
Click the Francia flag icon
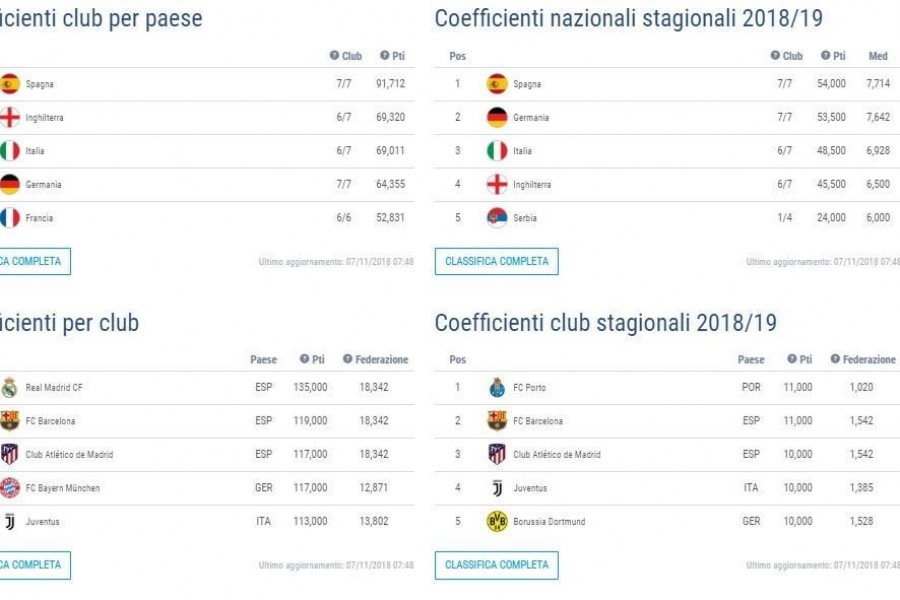click(x=9, y=218)
